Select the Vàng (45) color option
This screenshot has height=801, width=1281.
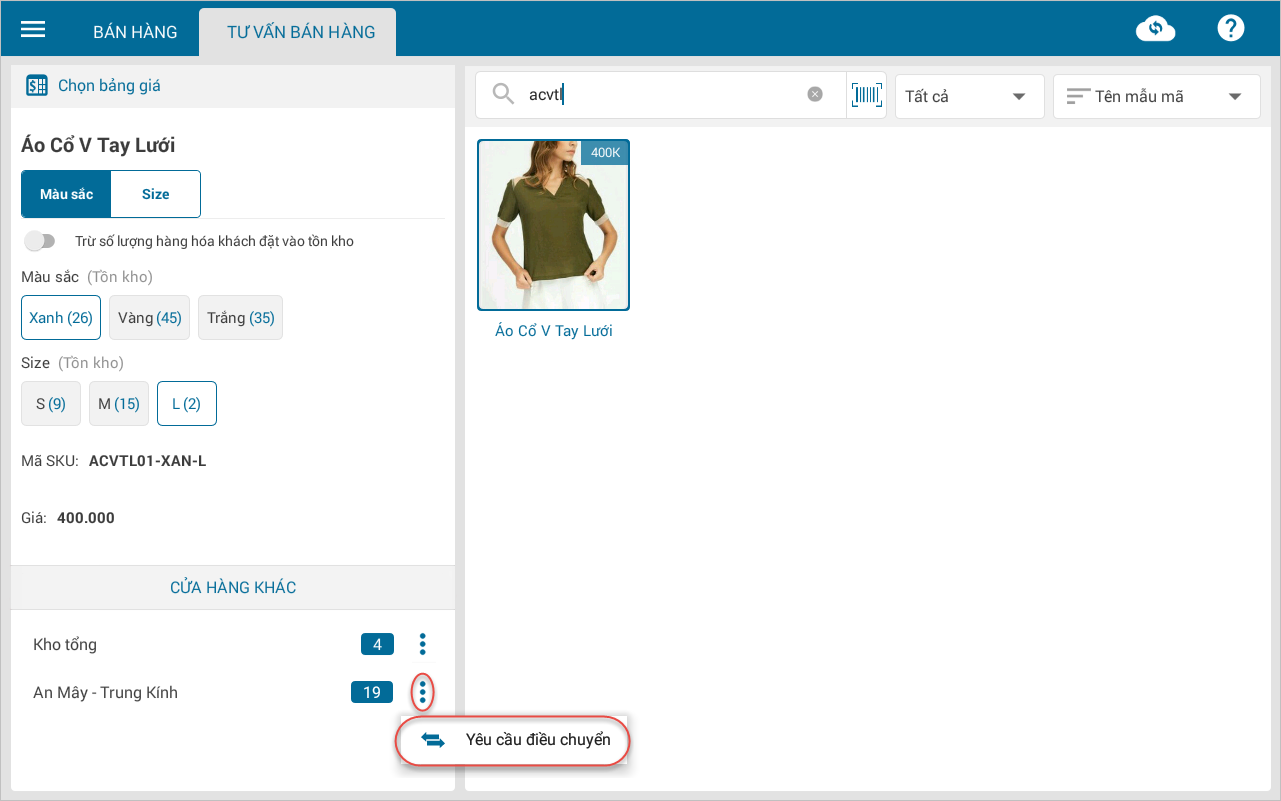149,318
